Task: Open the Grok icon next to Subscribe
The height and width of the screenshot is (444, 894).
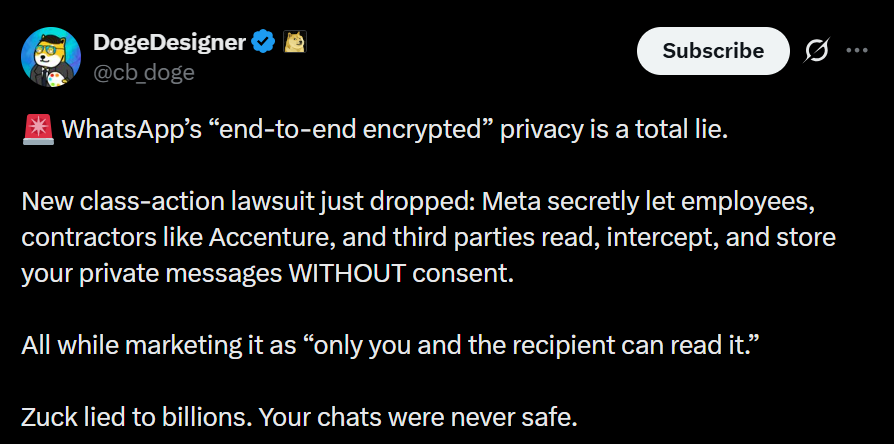Action: [816, 51]
